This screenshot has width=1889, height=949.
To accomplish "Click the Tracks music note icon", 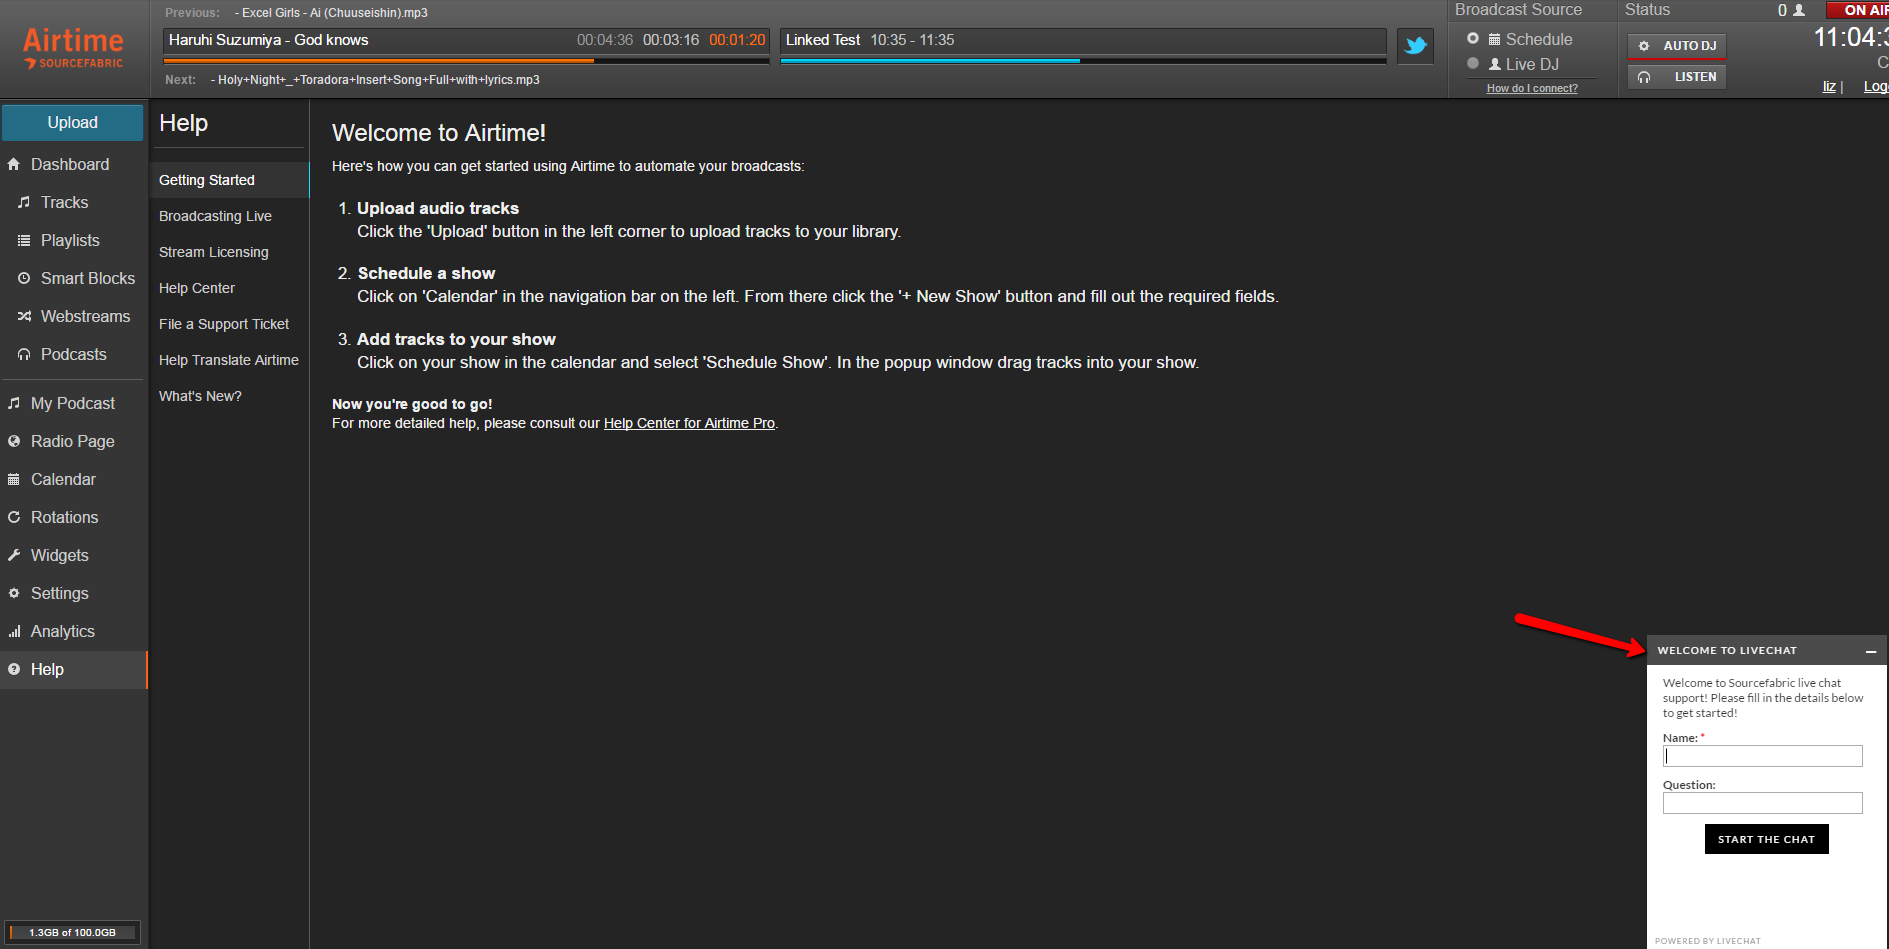I will 24,202.
